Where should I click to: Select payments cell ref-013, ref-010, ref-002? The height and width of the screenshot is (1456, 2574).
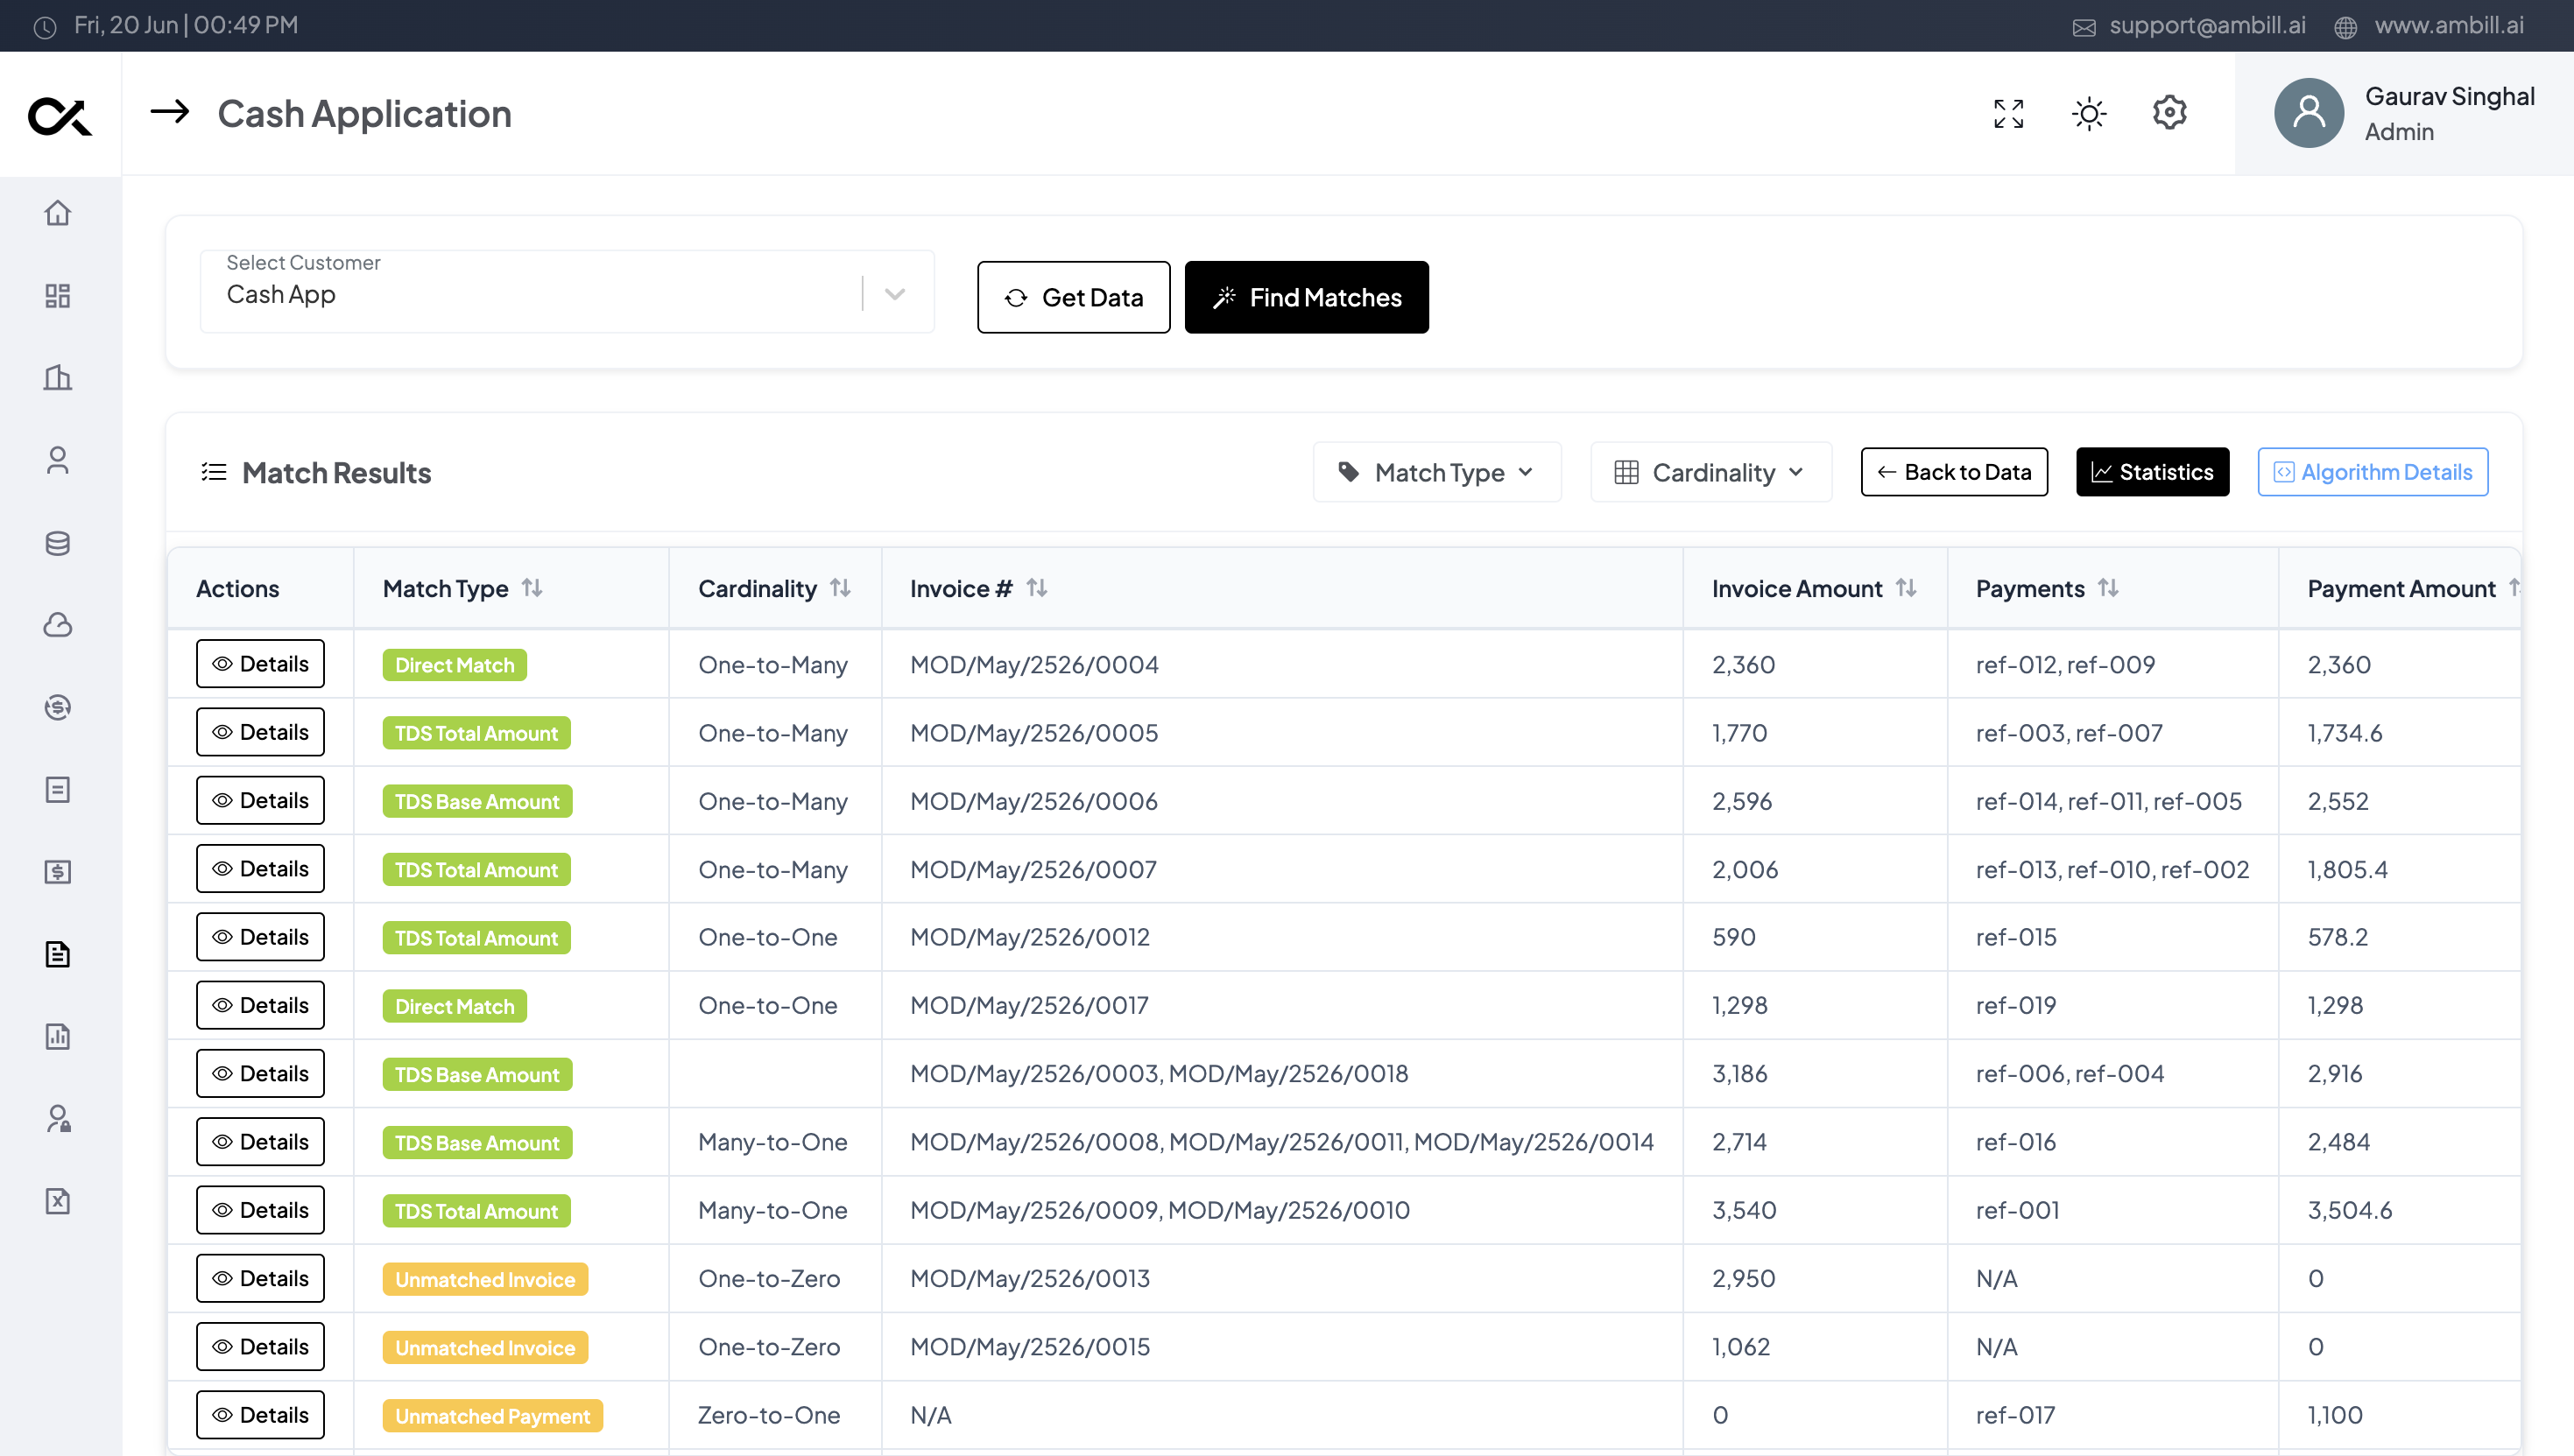tap(2112, 869)
